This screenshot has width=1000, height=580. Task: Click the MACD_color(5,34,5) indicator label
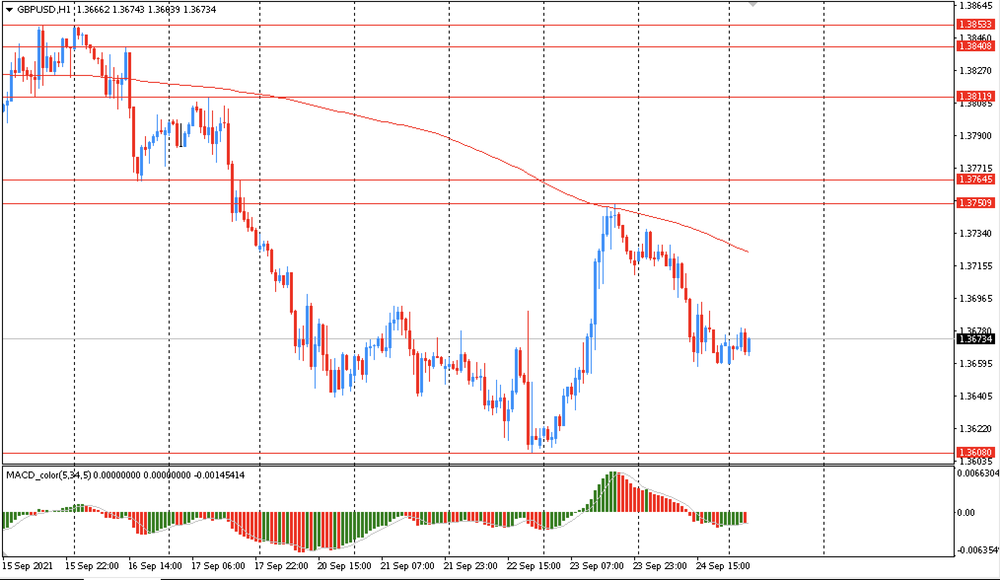tap(49, 475)
